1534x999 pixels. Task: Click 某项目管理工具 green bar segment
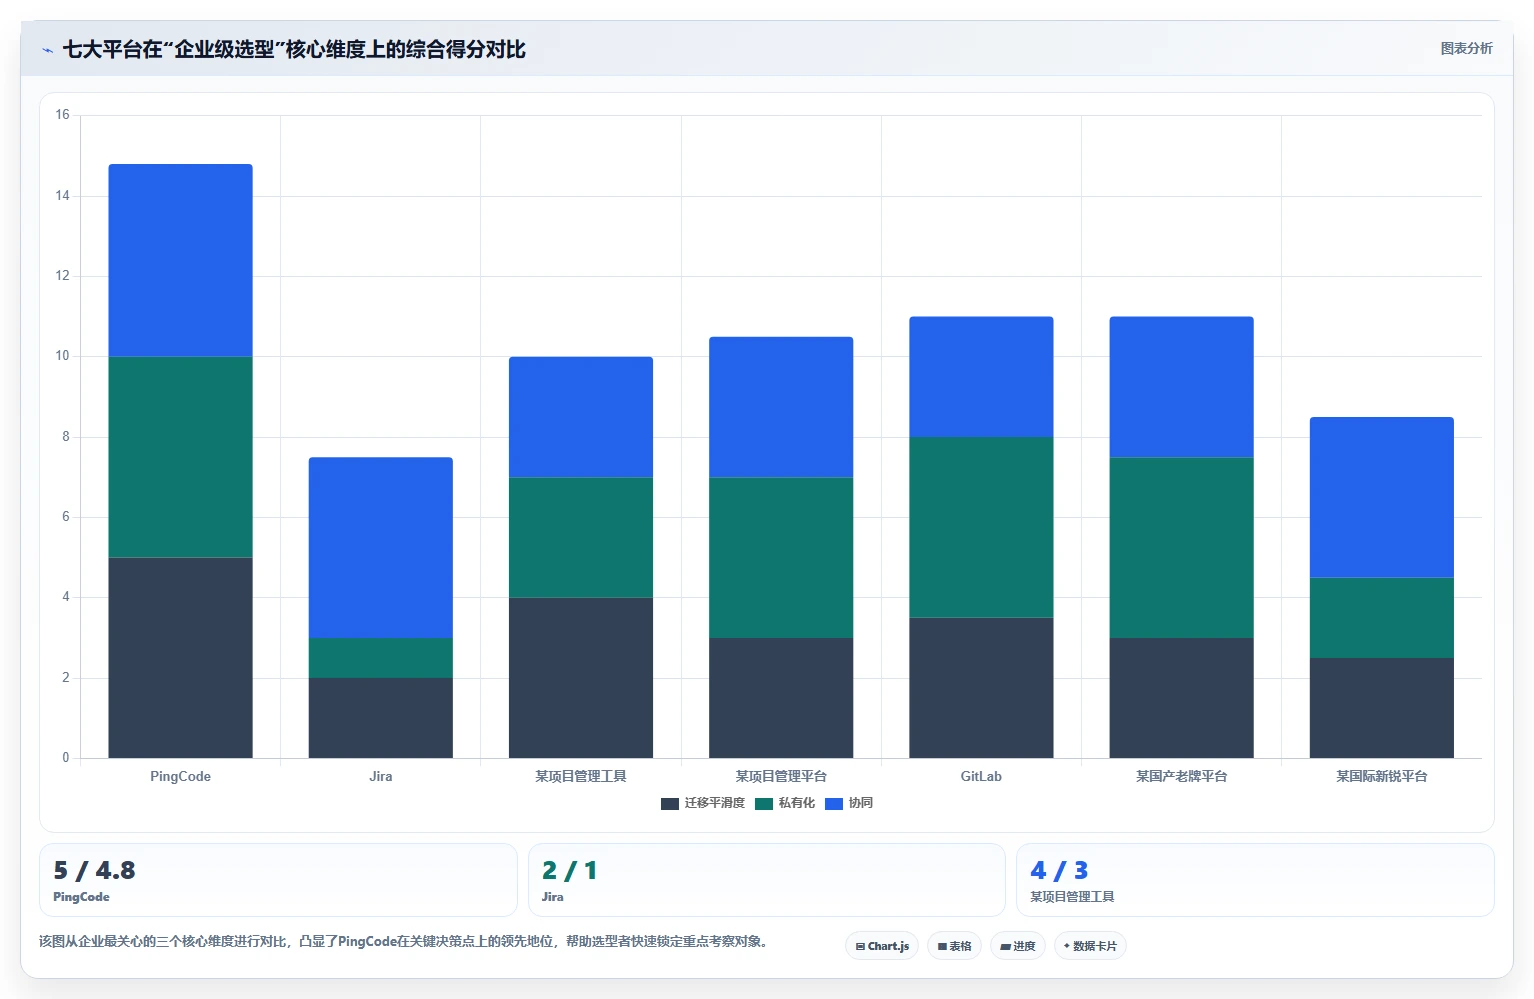(581, 537)
